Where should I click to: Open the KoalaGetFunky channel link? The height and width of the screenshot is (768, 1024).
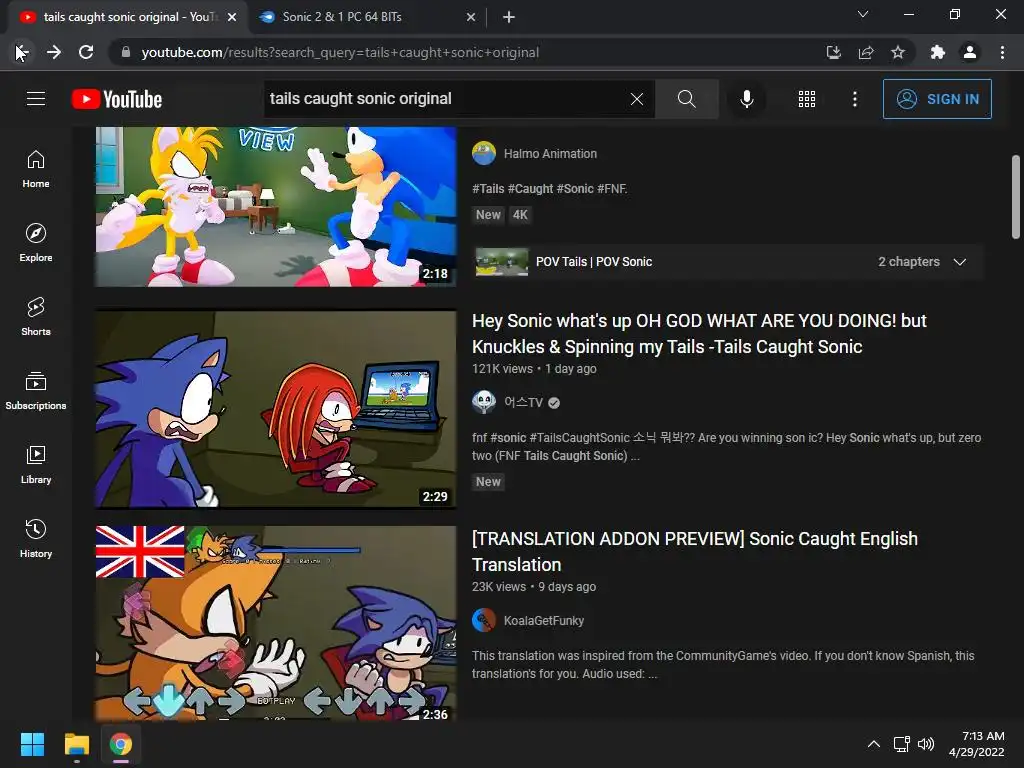click(x=543, y=620)
